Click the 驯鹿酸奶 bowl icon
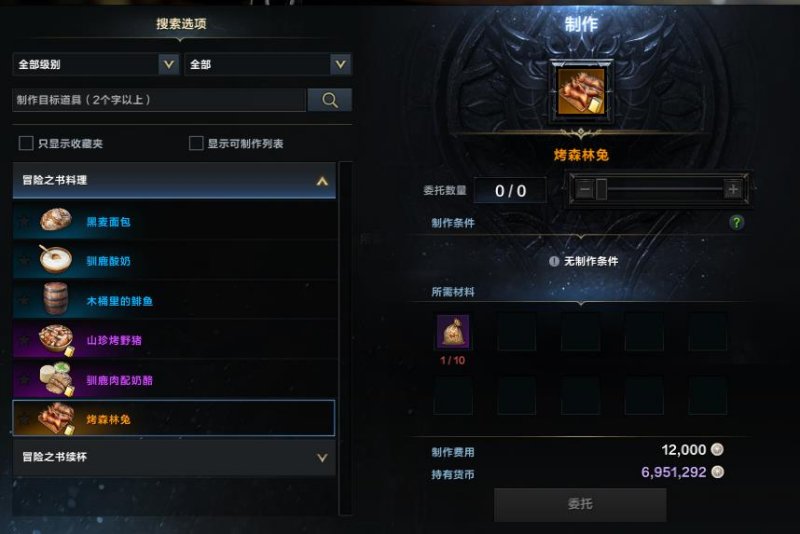This screenshot has width=800, height=534. pyautogui.click(x=56, y=259)
